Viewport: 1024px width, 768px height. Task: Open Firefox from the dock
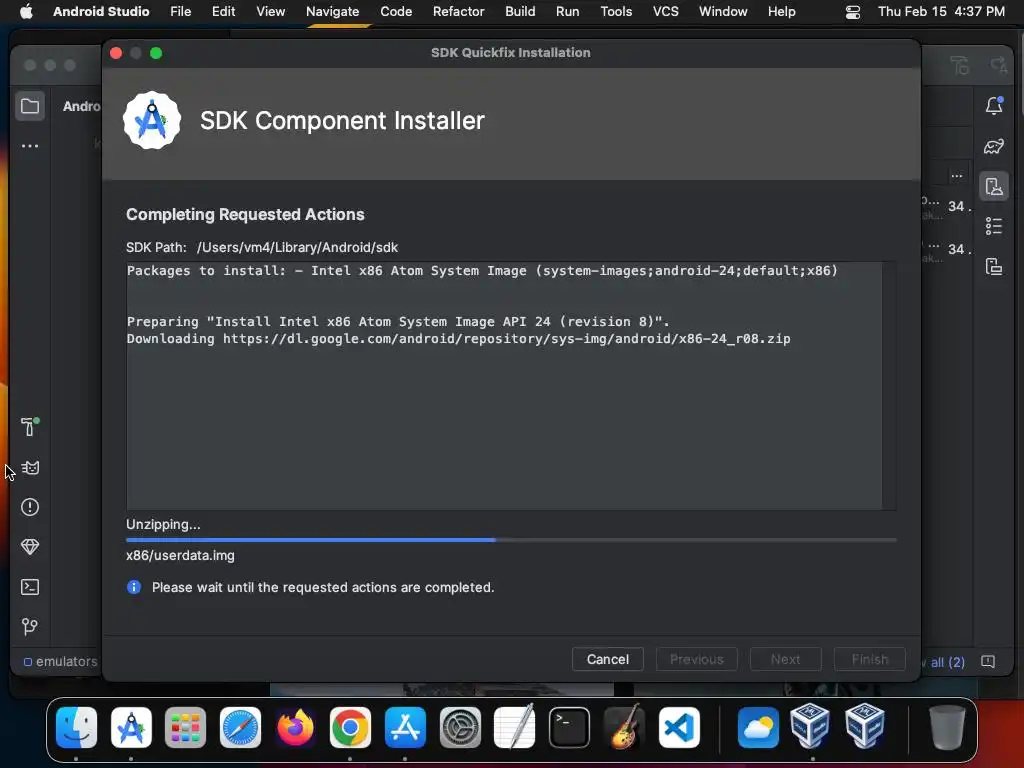coord(295,728)
